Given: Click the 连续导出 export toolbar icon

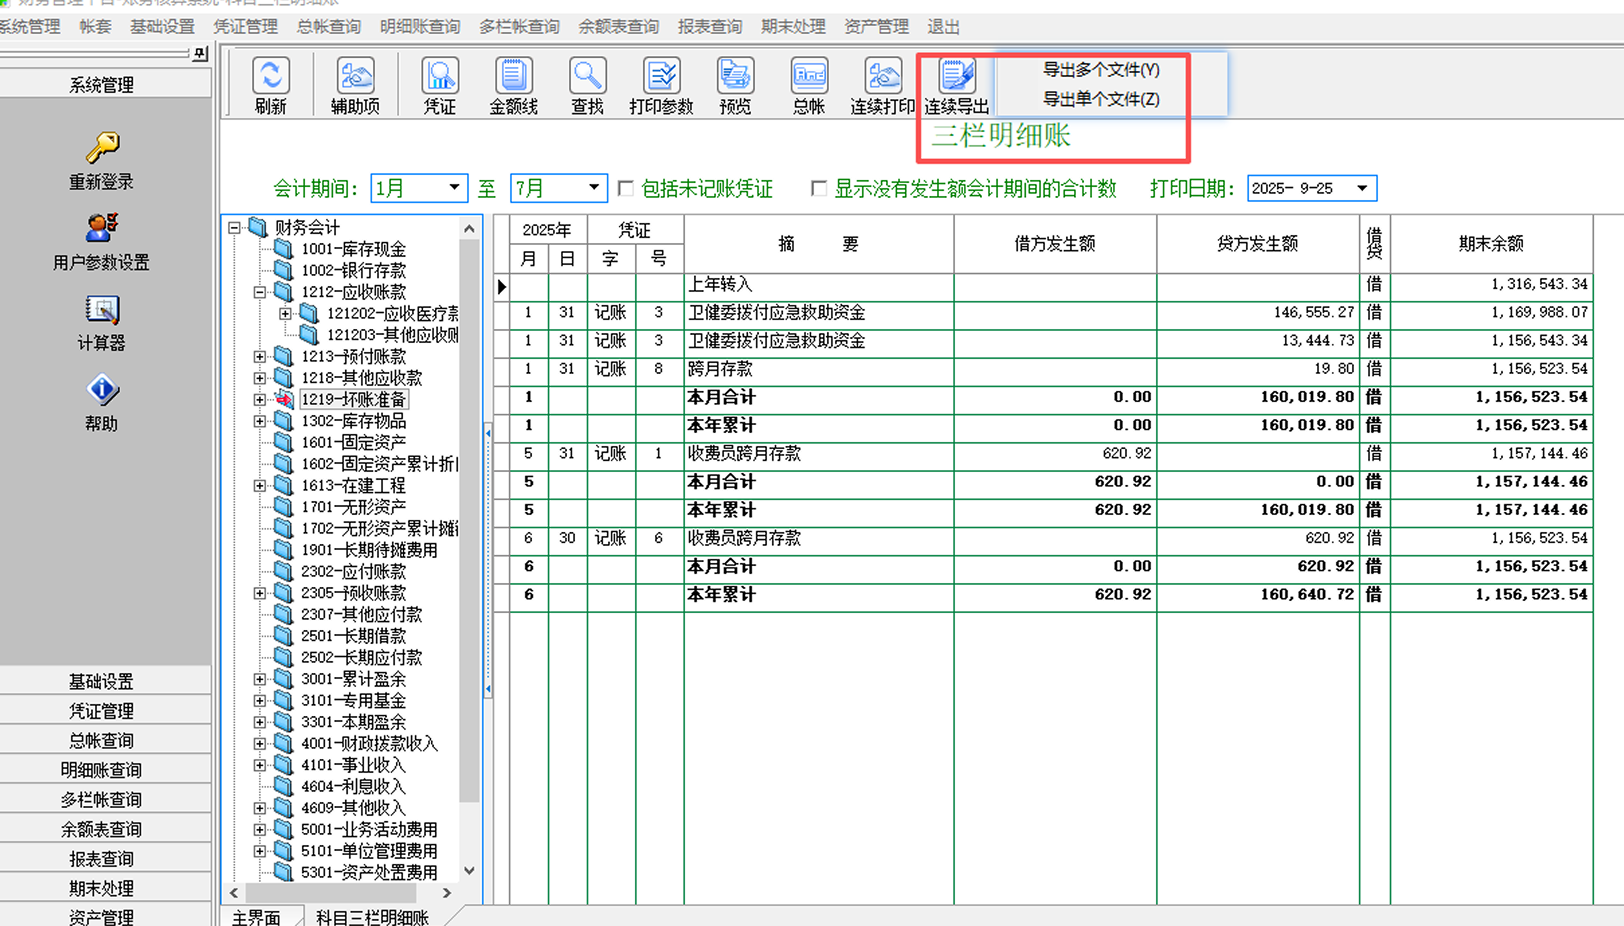Looking at the screenshot, I should (x=956, y=76).
